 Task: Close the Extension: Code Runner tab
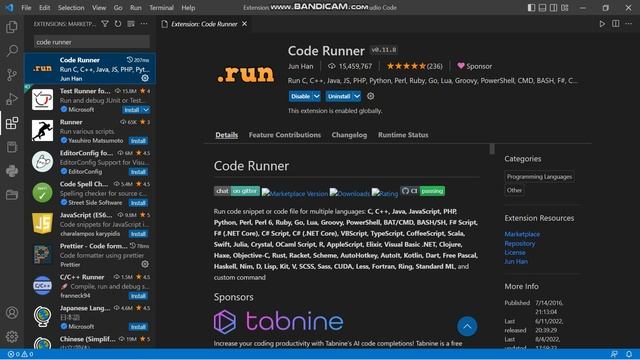244,24
